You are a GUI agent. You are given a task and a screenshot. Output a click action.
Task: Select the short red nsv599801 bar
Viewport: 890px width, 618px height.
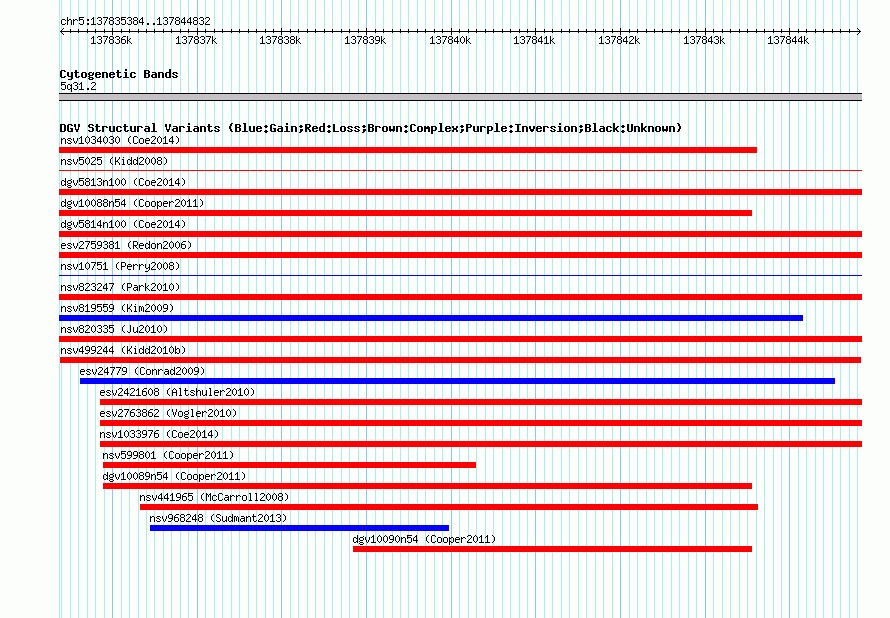point(289,465)
